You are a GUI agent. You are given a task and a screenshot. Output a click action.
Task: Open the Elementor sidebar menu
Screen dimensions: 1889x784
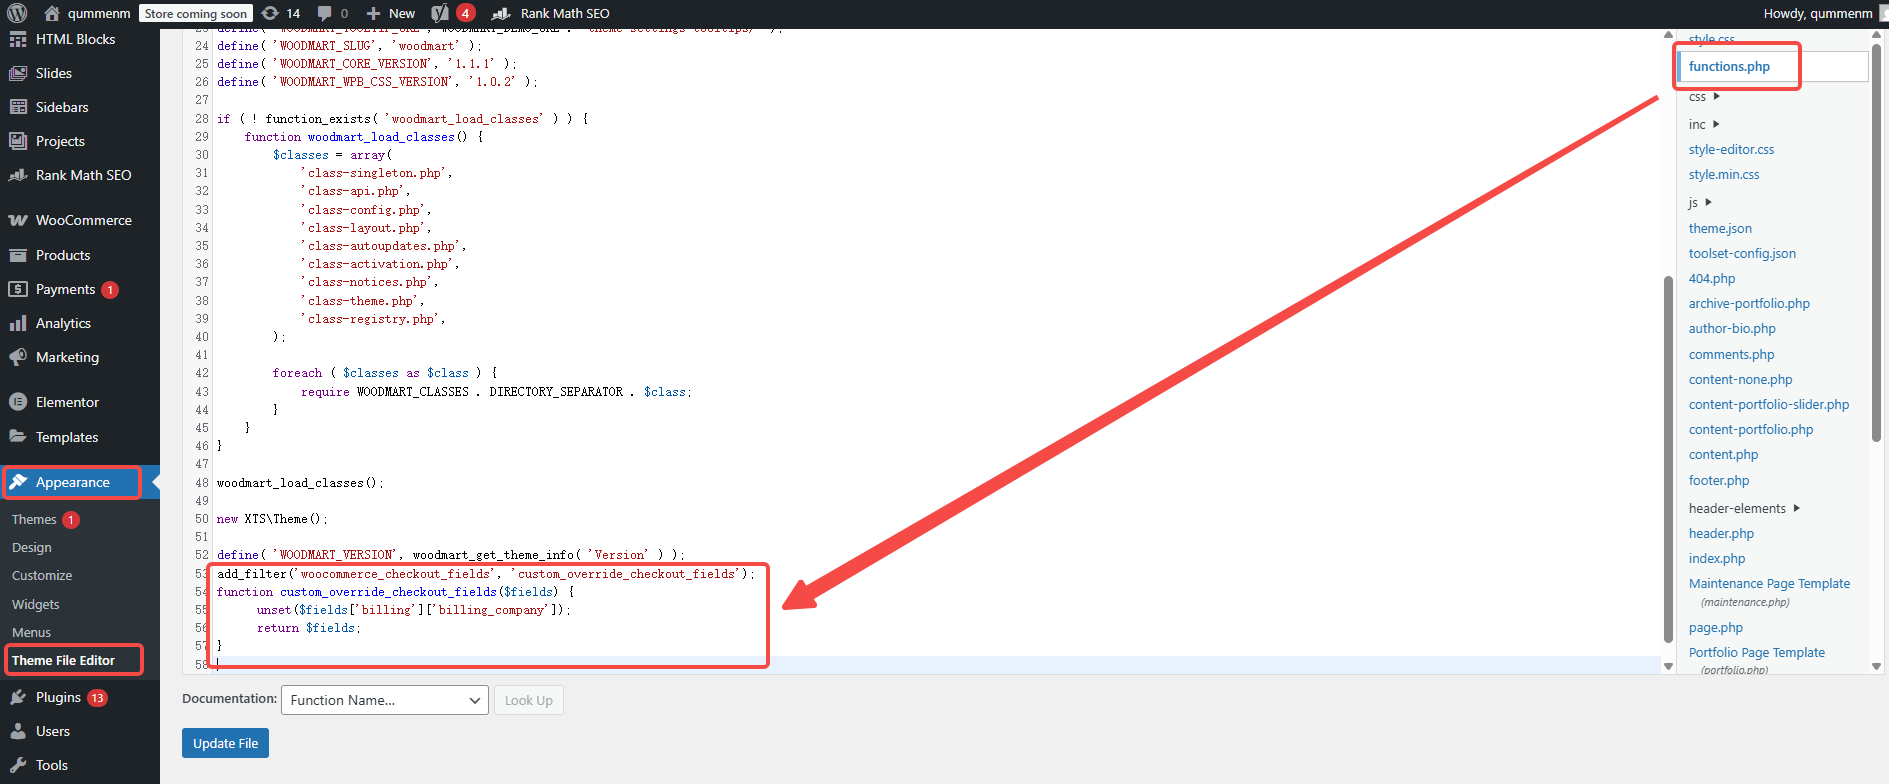67,402
